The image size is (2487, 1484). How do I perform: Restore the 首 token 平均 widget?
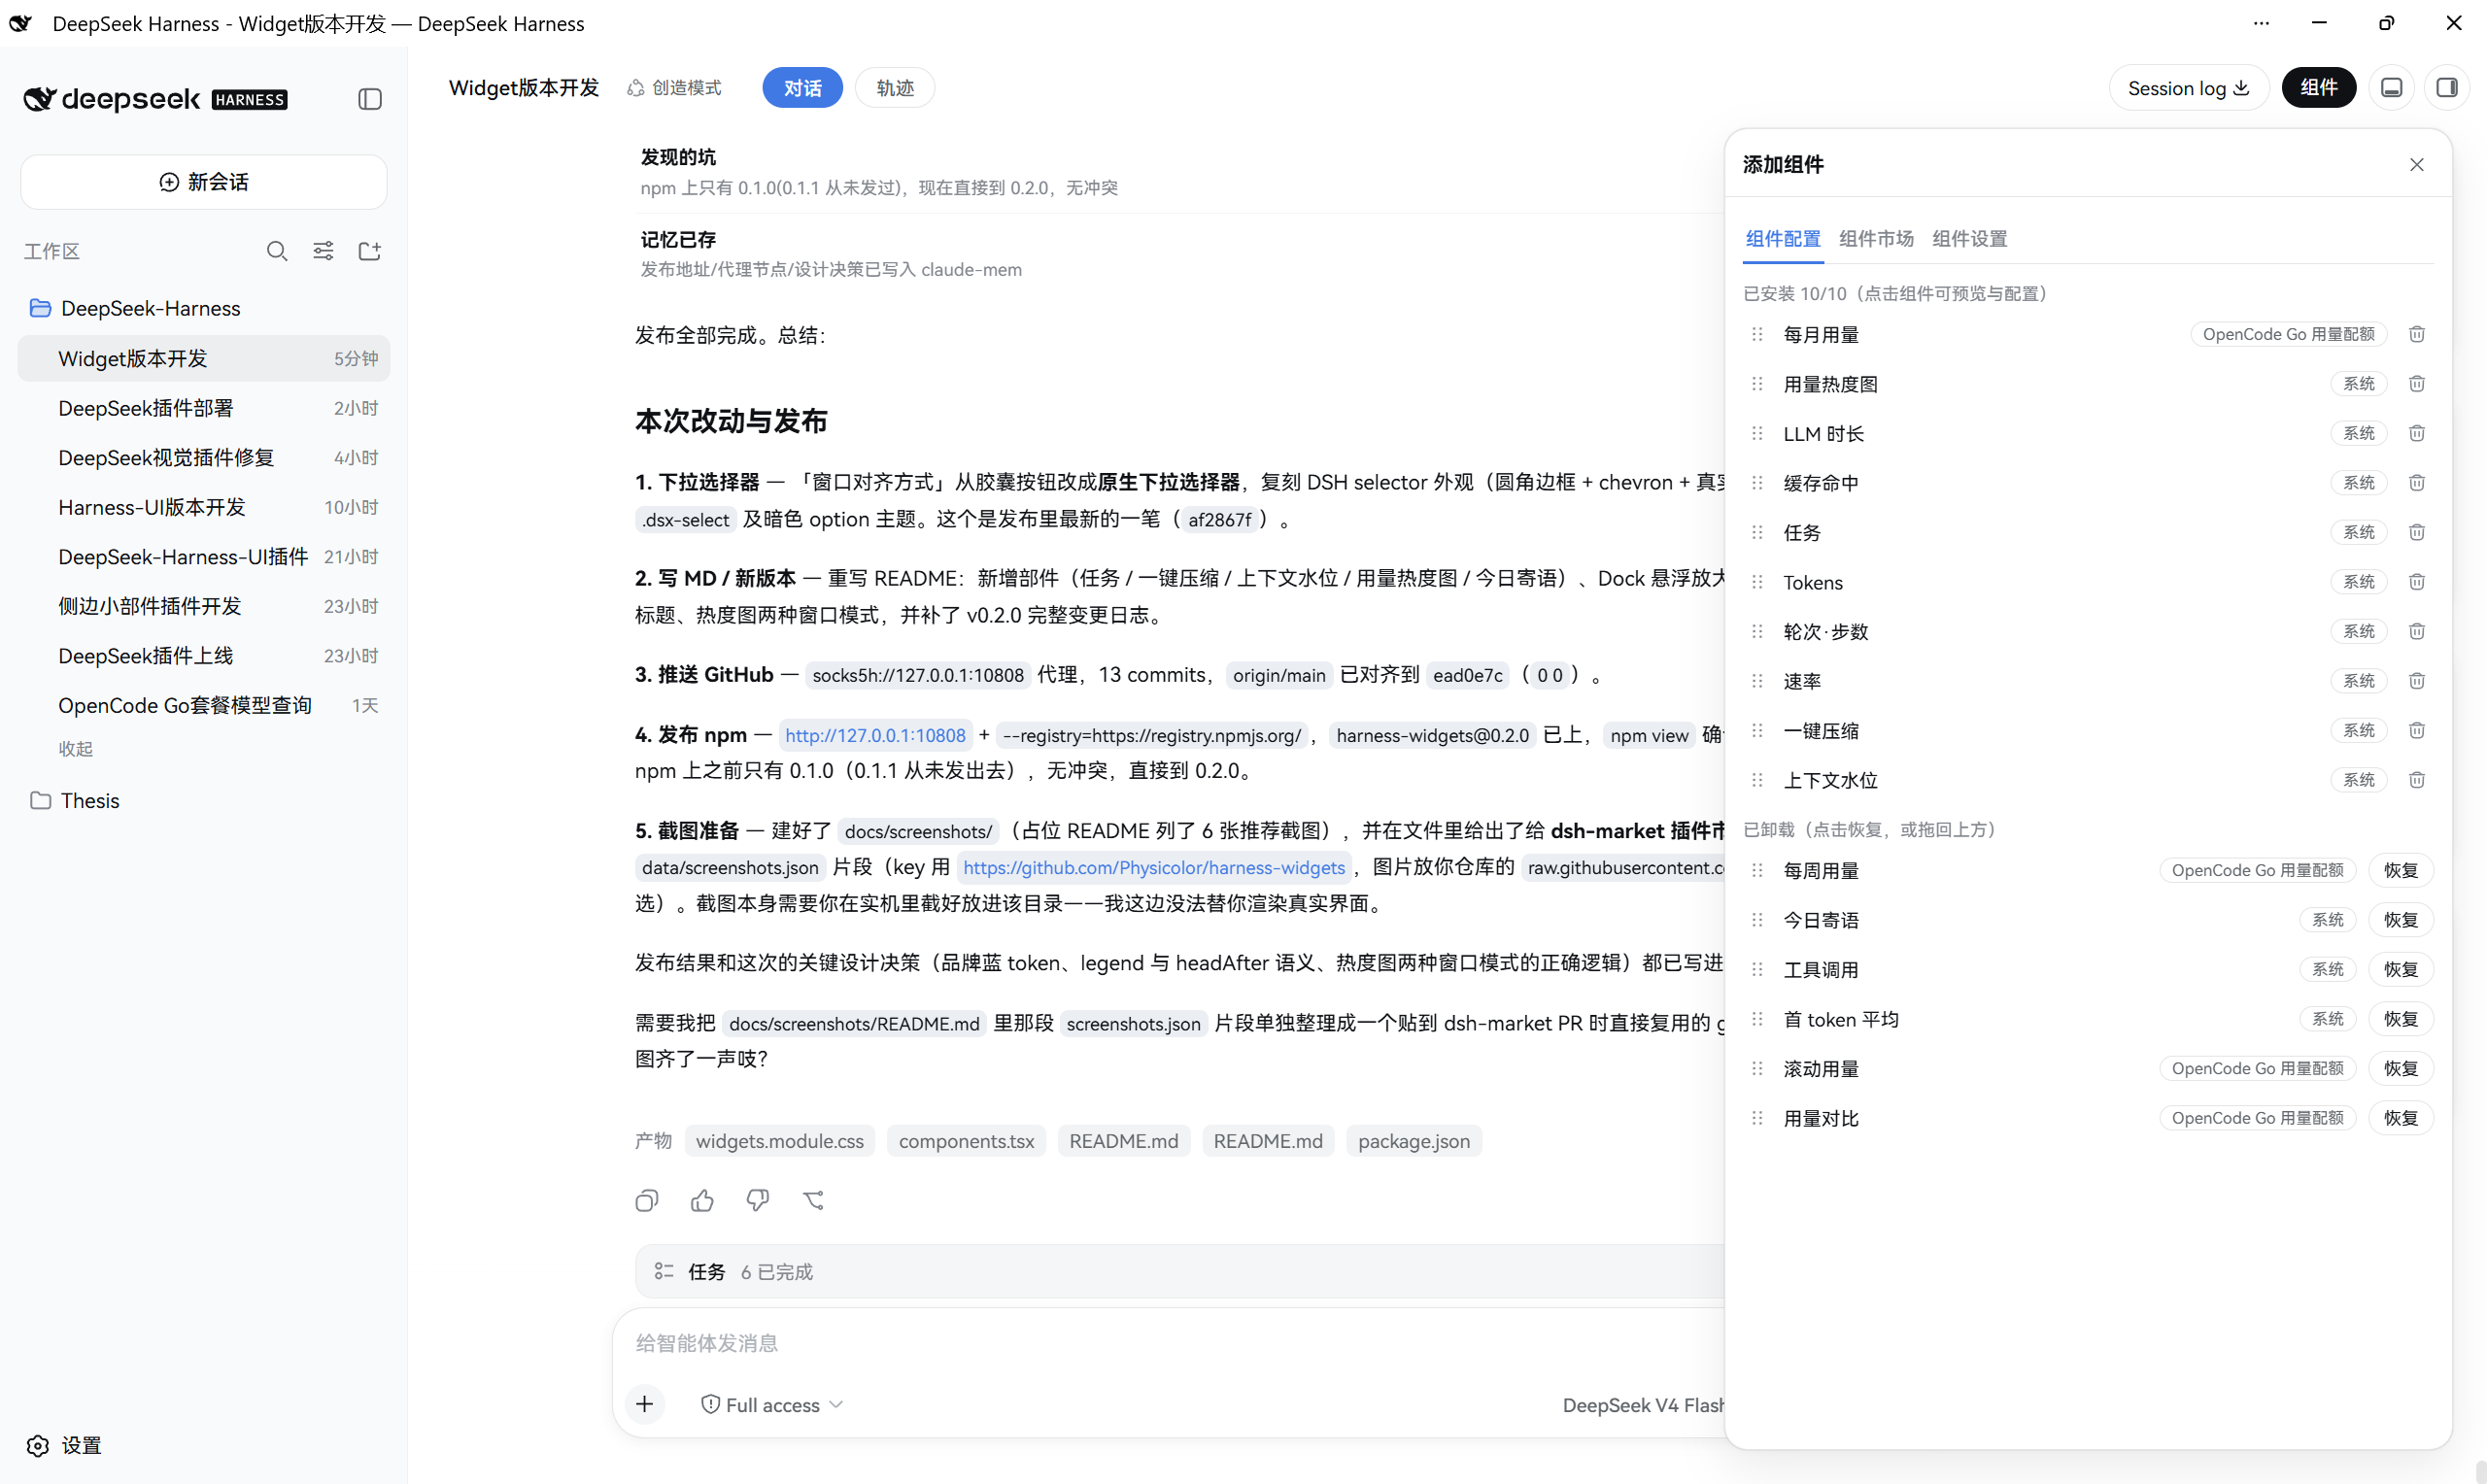point(2400,1019)
